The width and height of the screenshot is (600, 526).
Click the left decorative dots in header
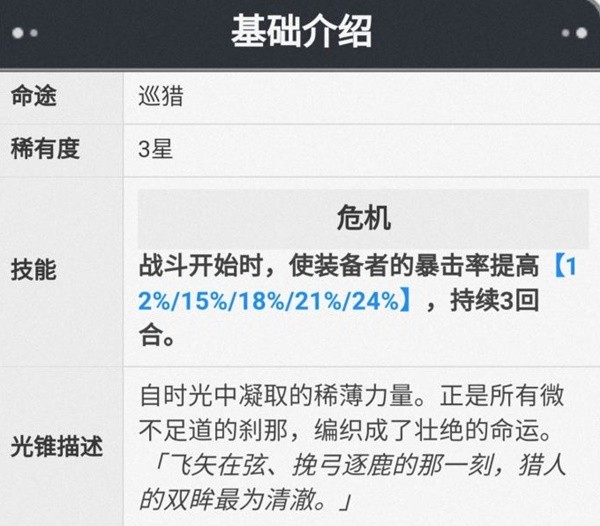25,33
